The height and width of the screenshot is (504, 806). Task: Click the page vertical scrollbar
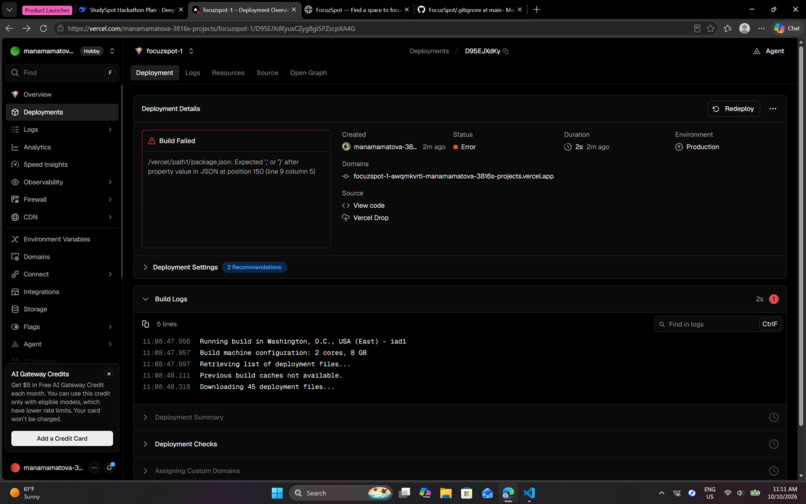tap(800, 236)
